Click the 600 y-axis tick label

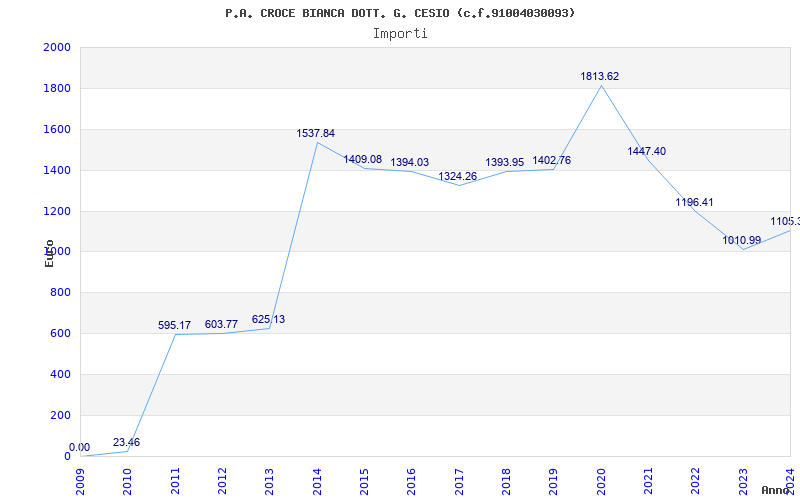point(60,333)
